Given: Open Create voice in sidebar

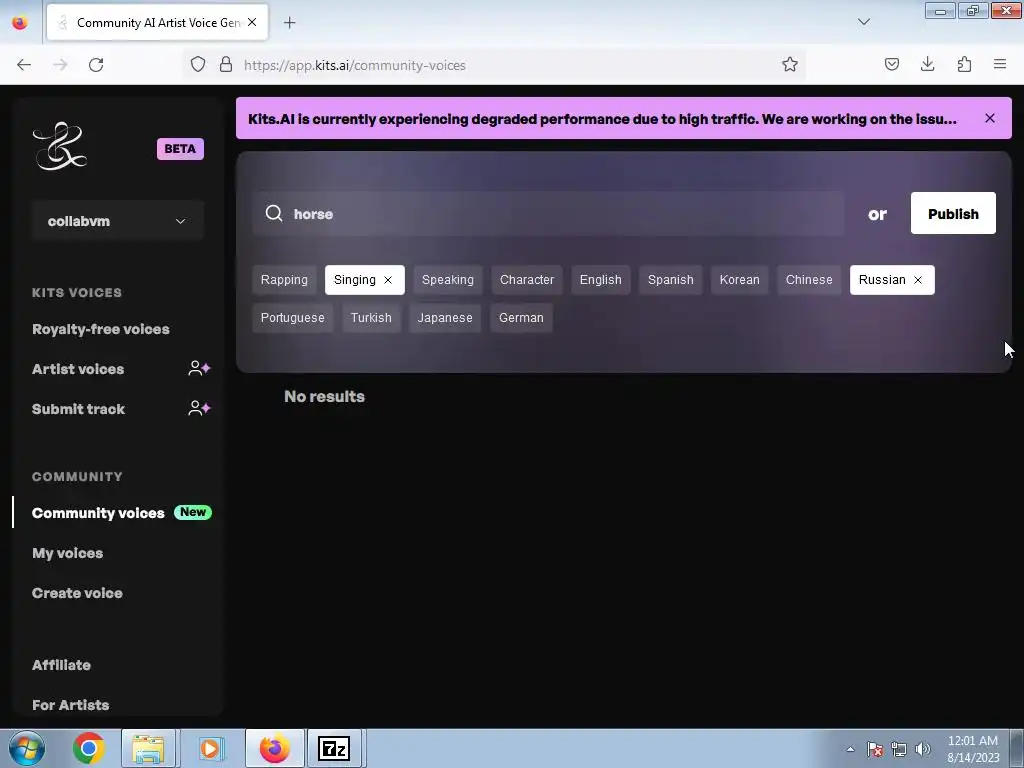Looking at the screenshot, I should [77, 593].
